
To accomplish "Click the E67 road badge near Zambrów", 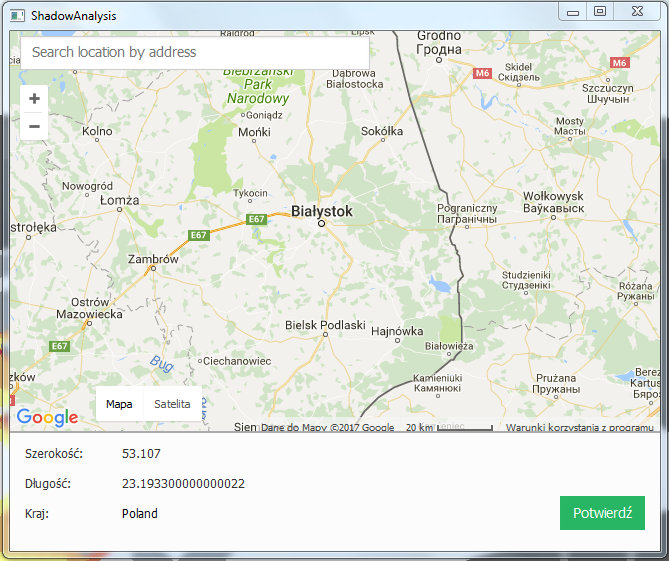I will (x=198, y=235).
